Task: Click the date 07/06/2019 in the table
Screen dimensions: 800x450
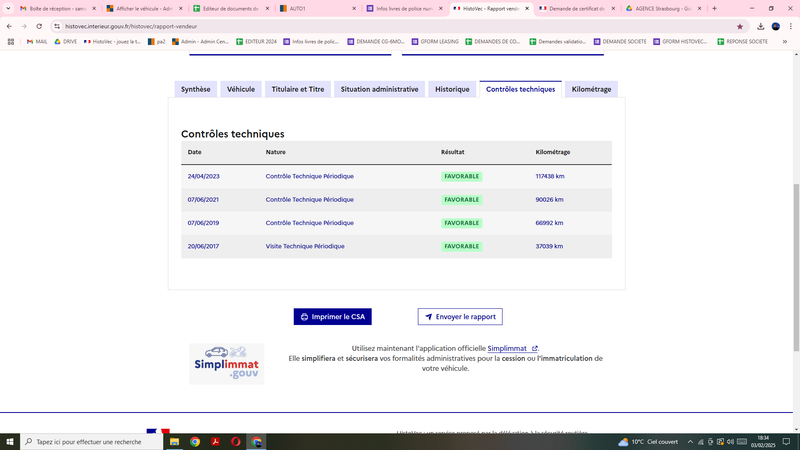Action: coord(203,223)
